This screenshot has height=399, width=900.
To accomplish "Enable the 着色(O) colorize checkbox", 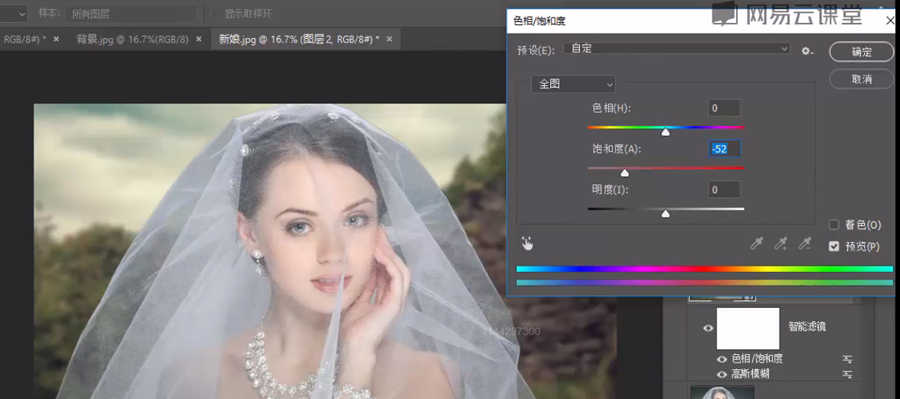I will coord(834,224).
